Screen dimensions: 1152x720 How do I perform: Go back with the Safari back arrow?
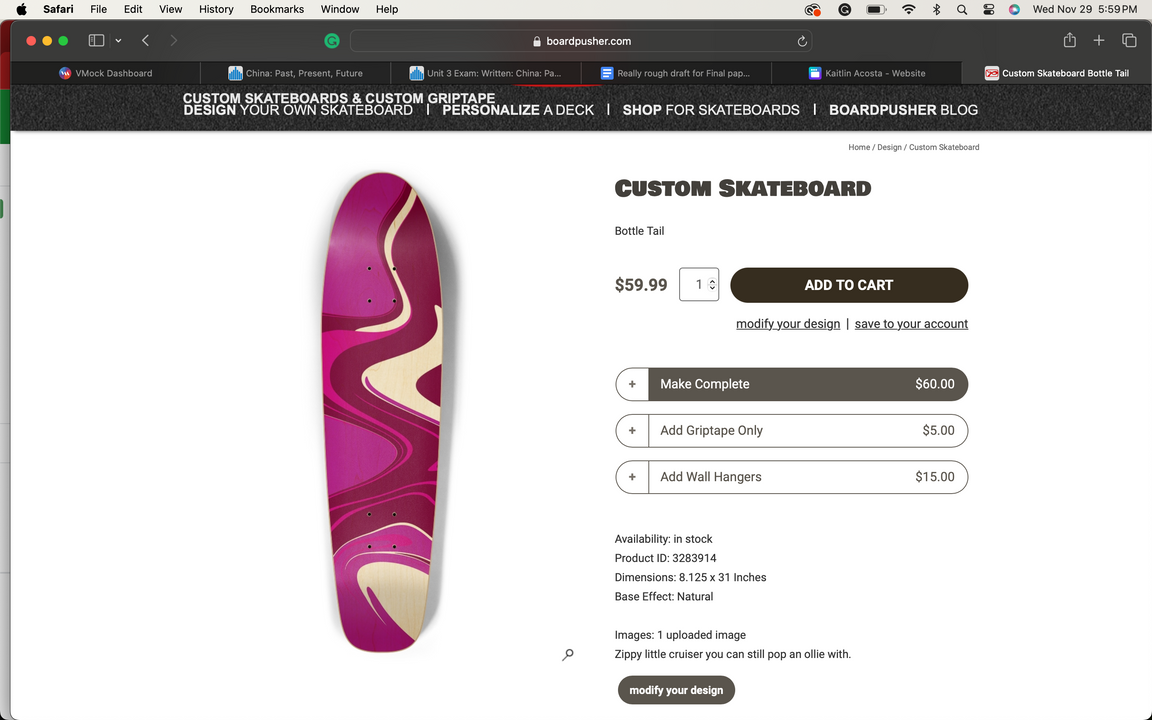pyautogui.click(x=146, y=41)
